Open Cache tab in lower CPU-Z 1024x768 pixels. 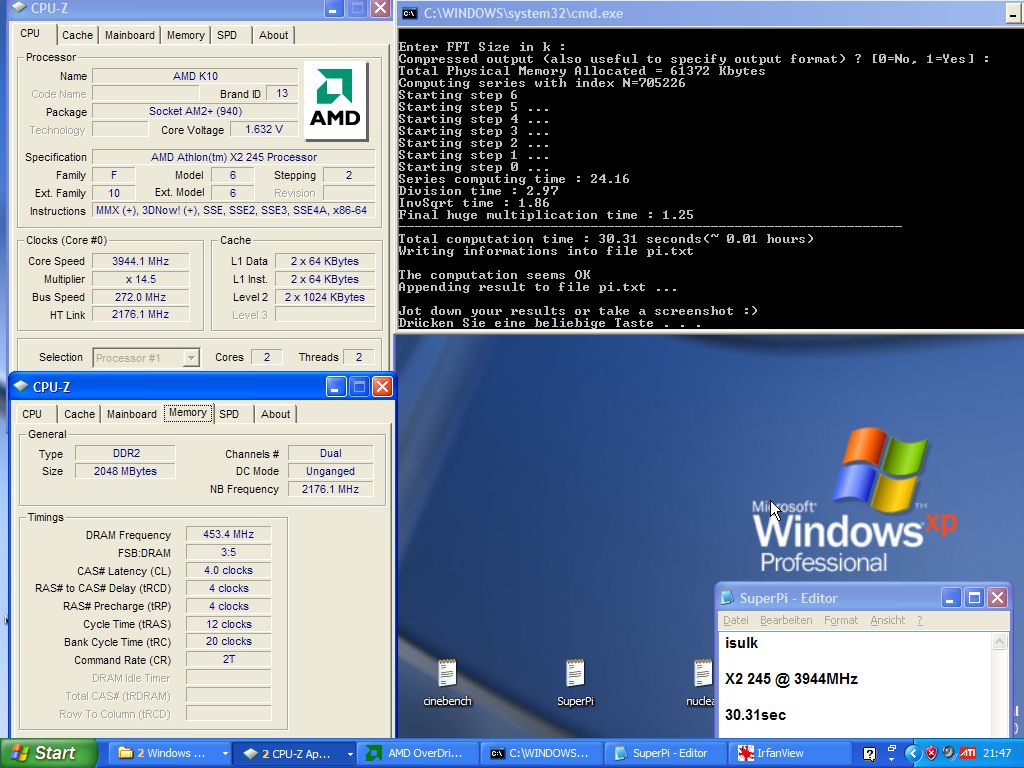[x=80, y=414]
